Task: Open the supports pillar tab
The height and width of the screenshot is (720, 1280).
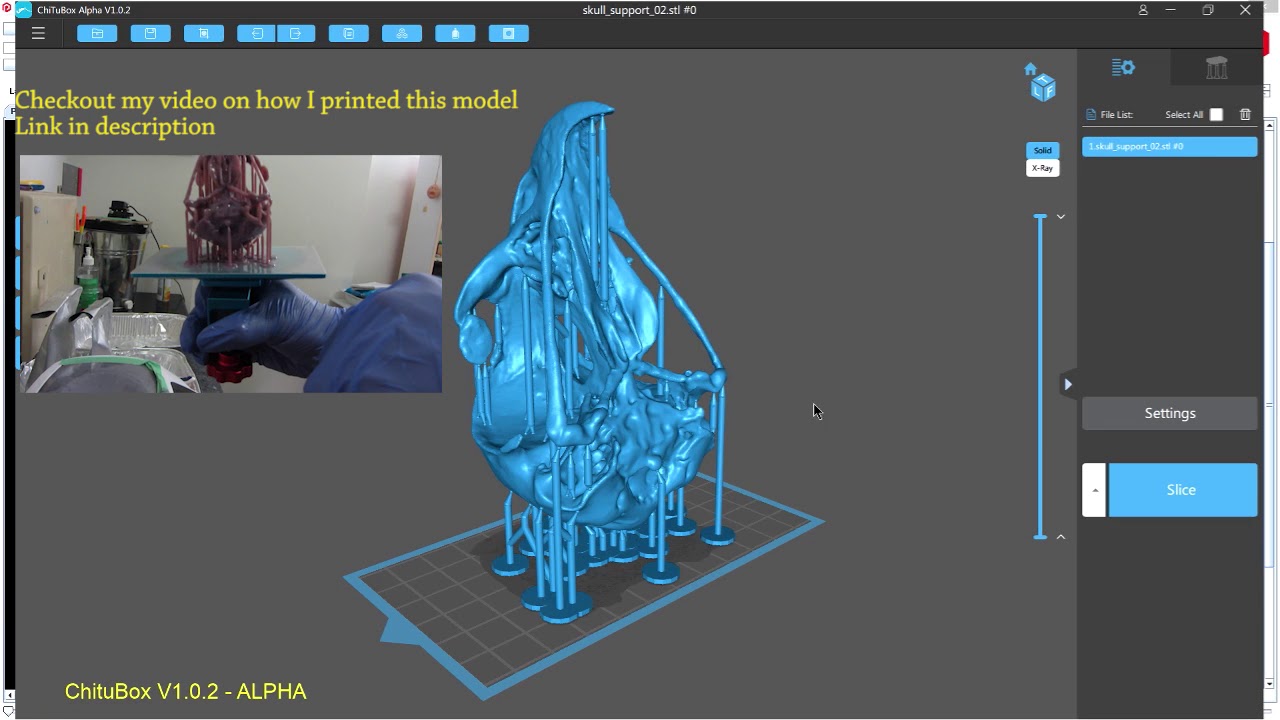Action: click(x=1216, y=68)
